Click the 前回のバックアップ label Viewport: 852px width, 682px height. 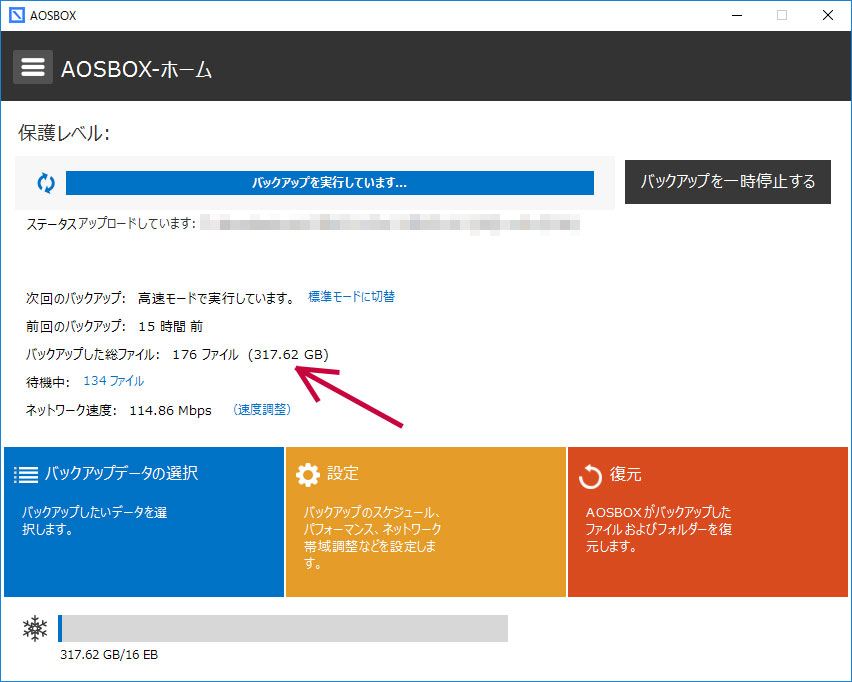click(76, 327)
